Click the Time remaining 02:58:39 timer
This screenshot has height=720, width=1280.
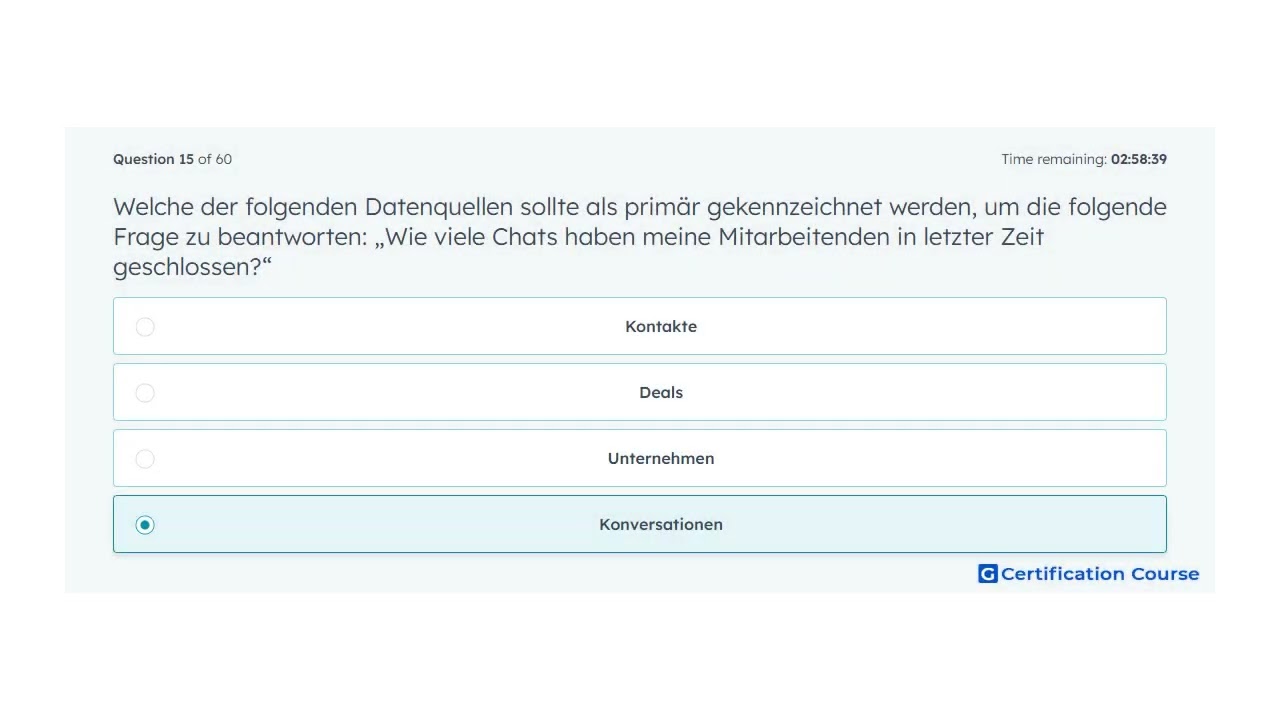[x=1084, y=159]
